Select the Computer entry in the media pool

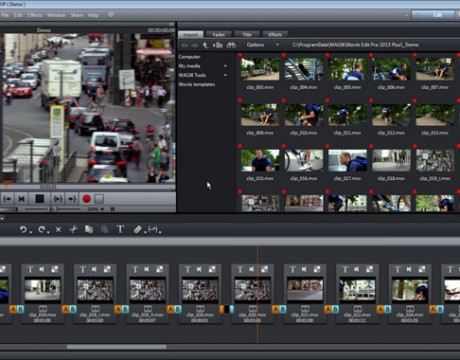(x=189, y=57)
